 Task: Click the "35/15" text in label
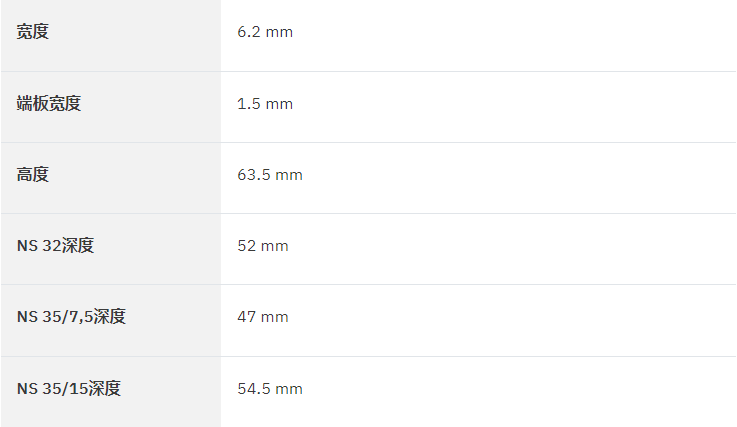[65, 389]
